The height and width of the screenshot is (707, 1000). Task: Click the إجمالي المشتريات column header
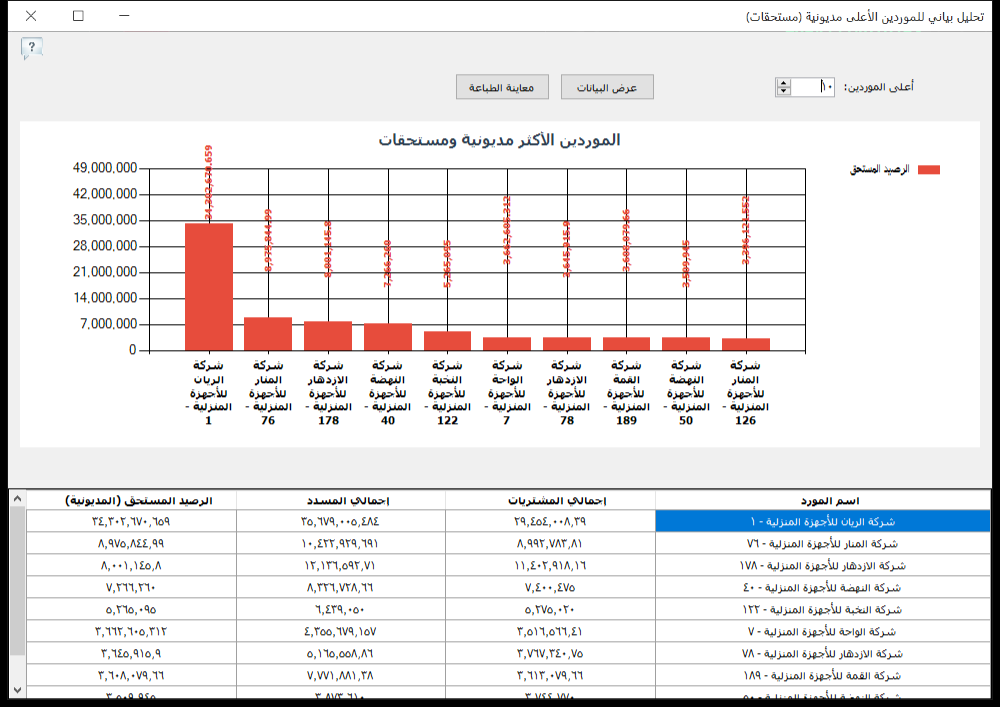[x=550, y=500]
